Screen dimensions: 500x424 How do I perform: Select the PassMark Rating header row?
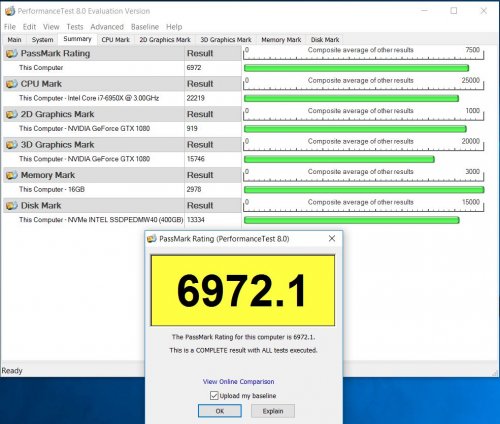tap(122, 53)
